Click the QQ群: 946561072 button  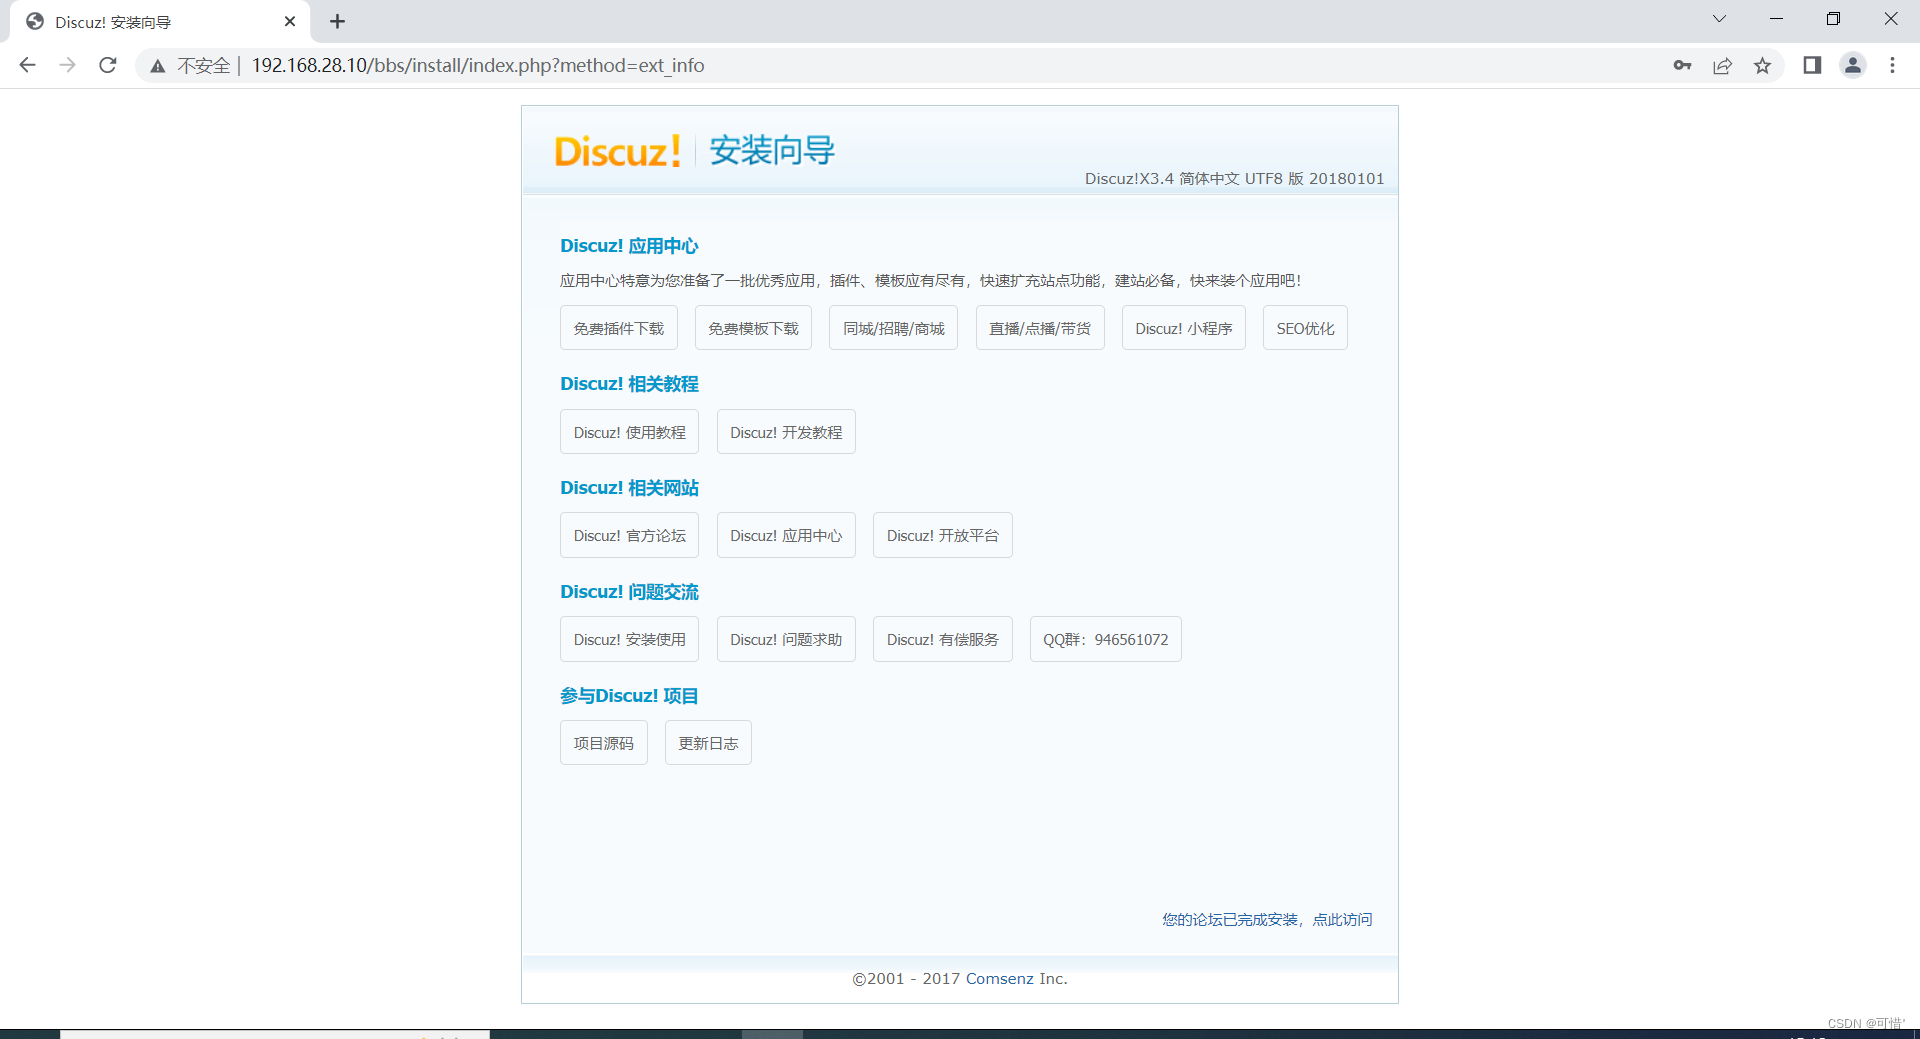[x=1106, y=640]
